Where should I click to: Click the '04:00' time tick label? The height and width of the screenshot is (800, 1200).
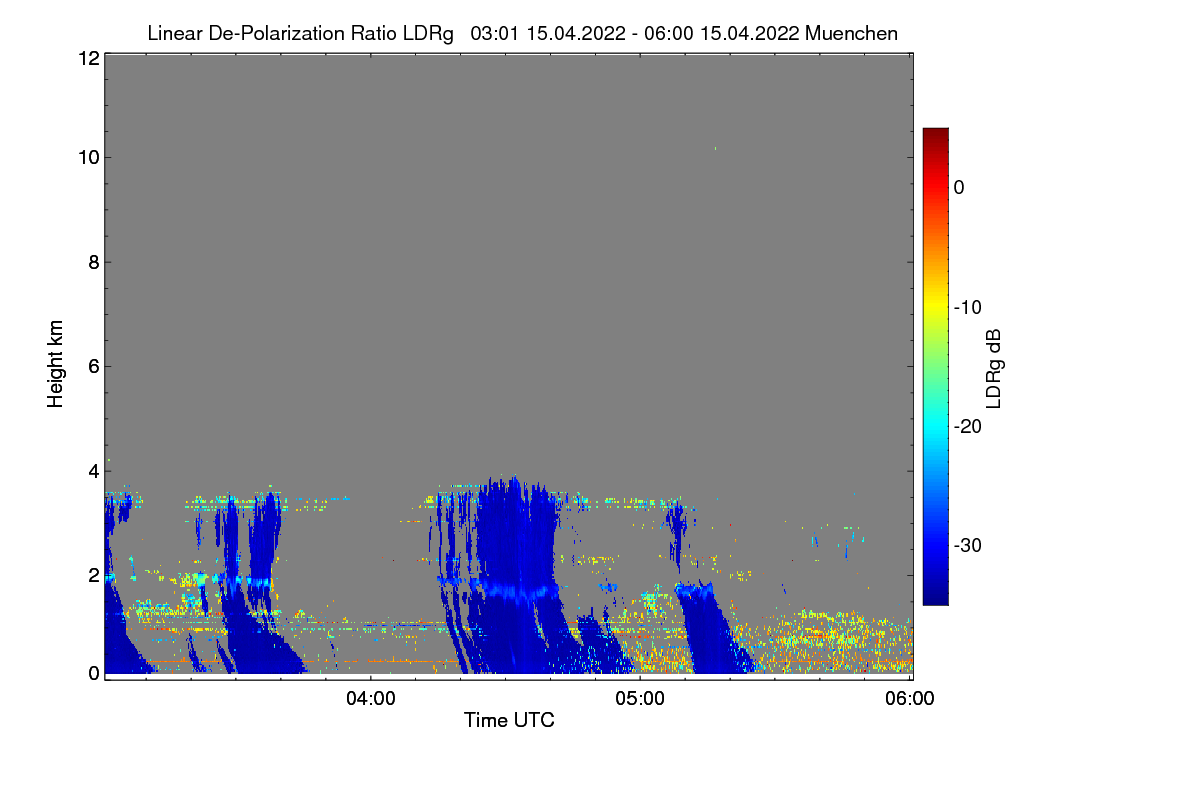click(370, 699)
